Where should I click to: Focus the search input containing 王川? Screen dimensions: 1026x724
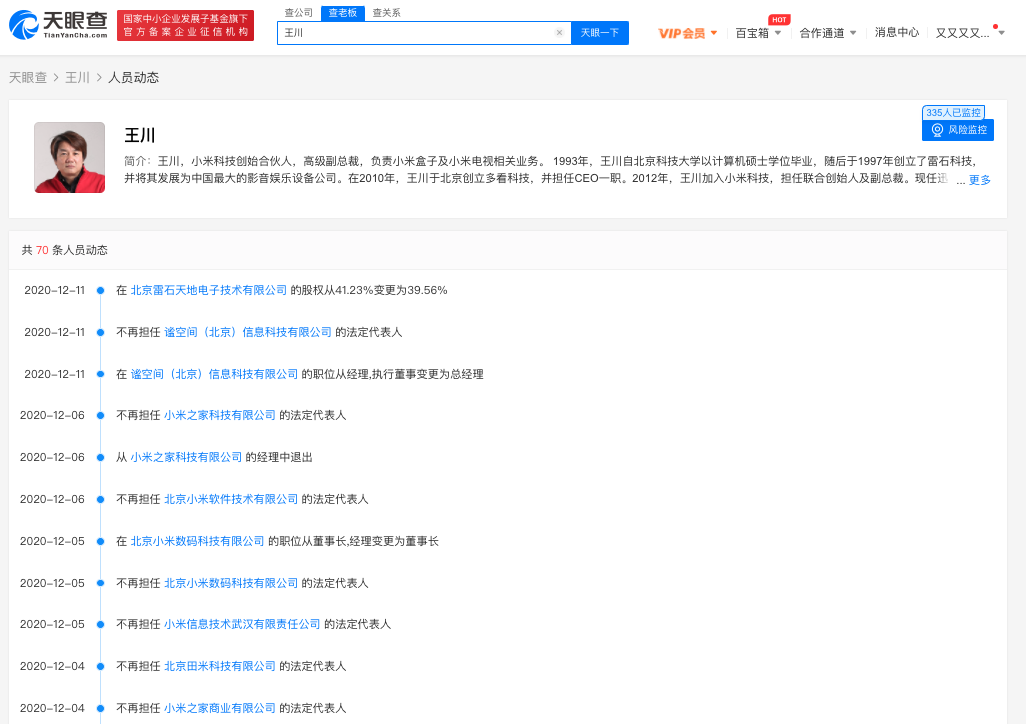415,33
